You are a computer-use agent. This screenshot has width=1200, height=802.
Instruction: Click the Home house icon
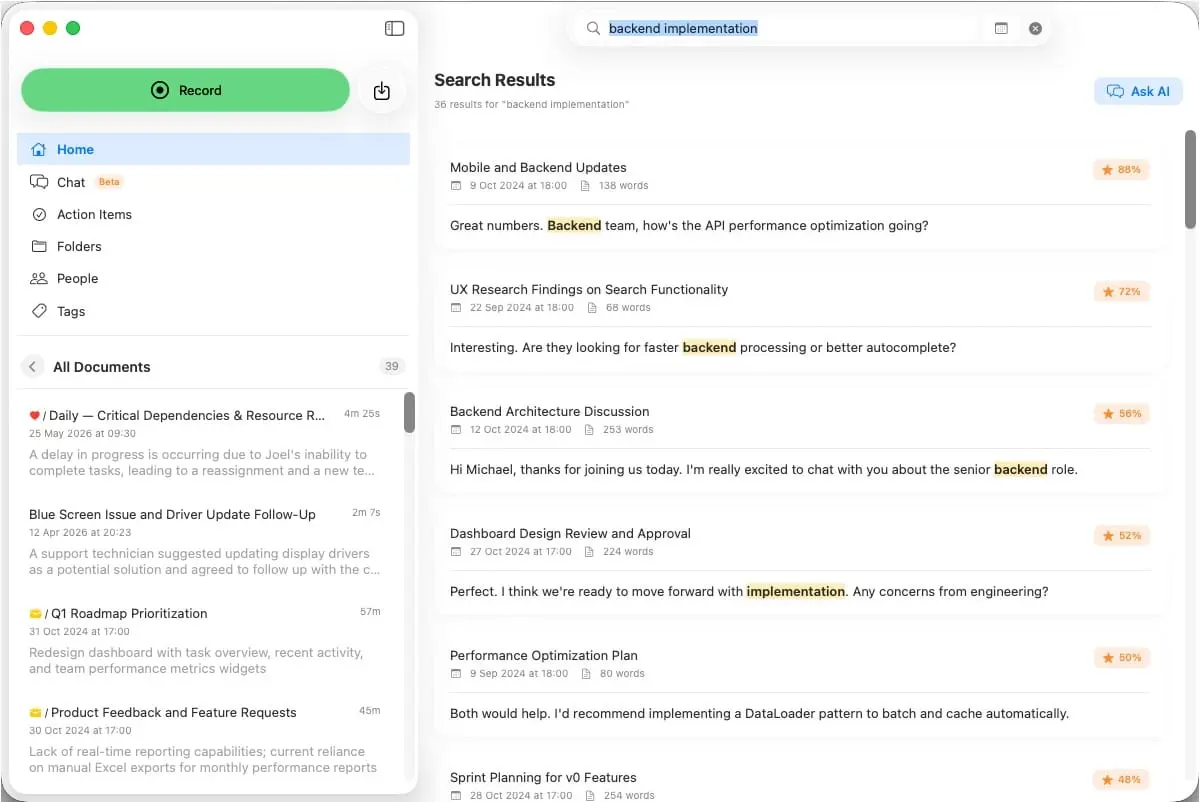coord(39,149)
